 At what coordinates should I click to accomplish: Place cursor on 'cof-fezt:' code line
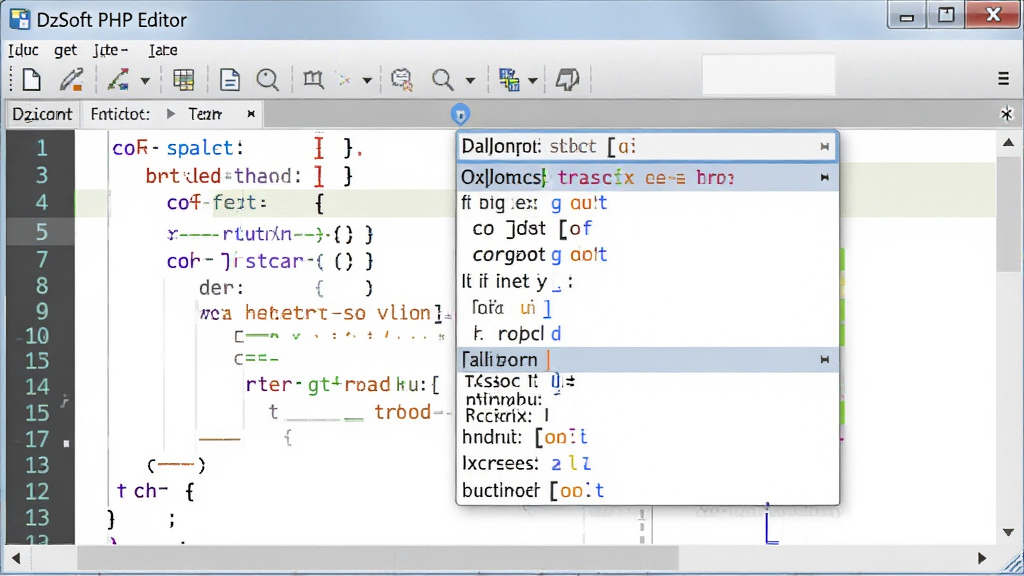pos(217,203)
